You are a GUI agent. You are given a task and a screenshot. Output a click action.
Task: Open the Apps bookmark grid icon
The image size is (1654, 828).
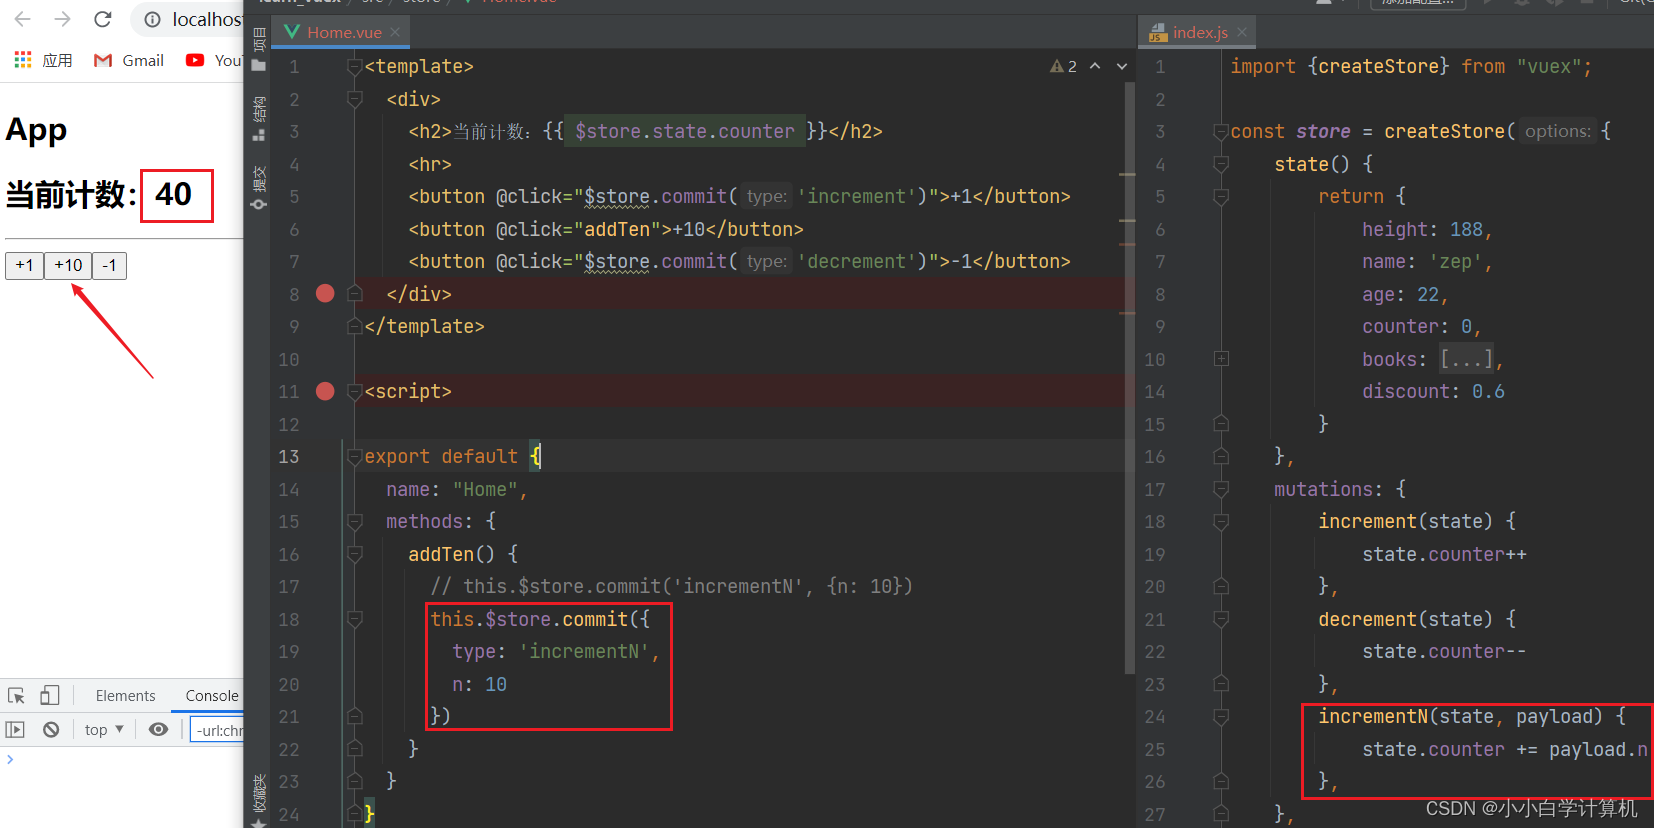tap(23, 60)
